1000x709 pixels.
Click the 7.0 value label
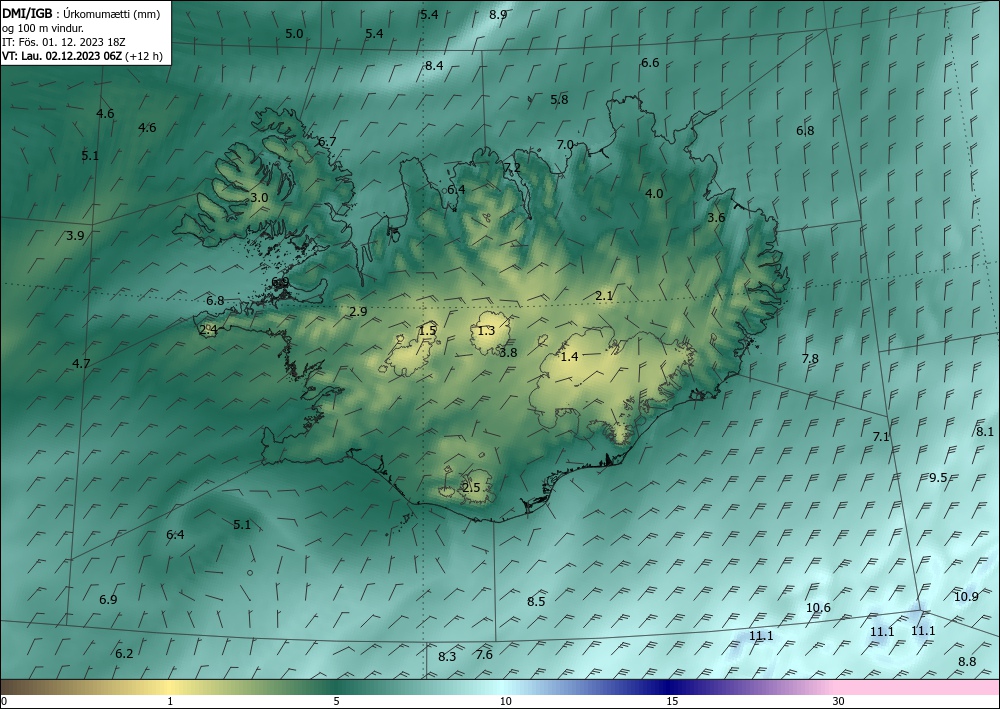565,145
